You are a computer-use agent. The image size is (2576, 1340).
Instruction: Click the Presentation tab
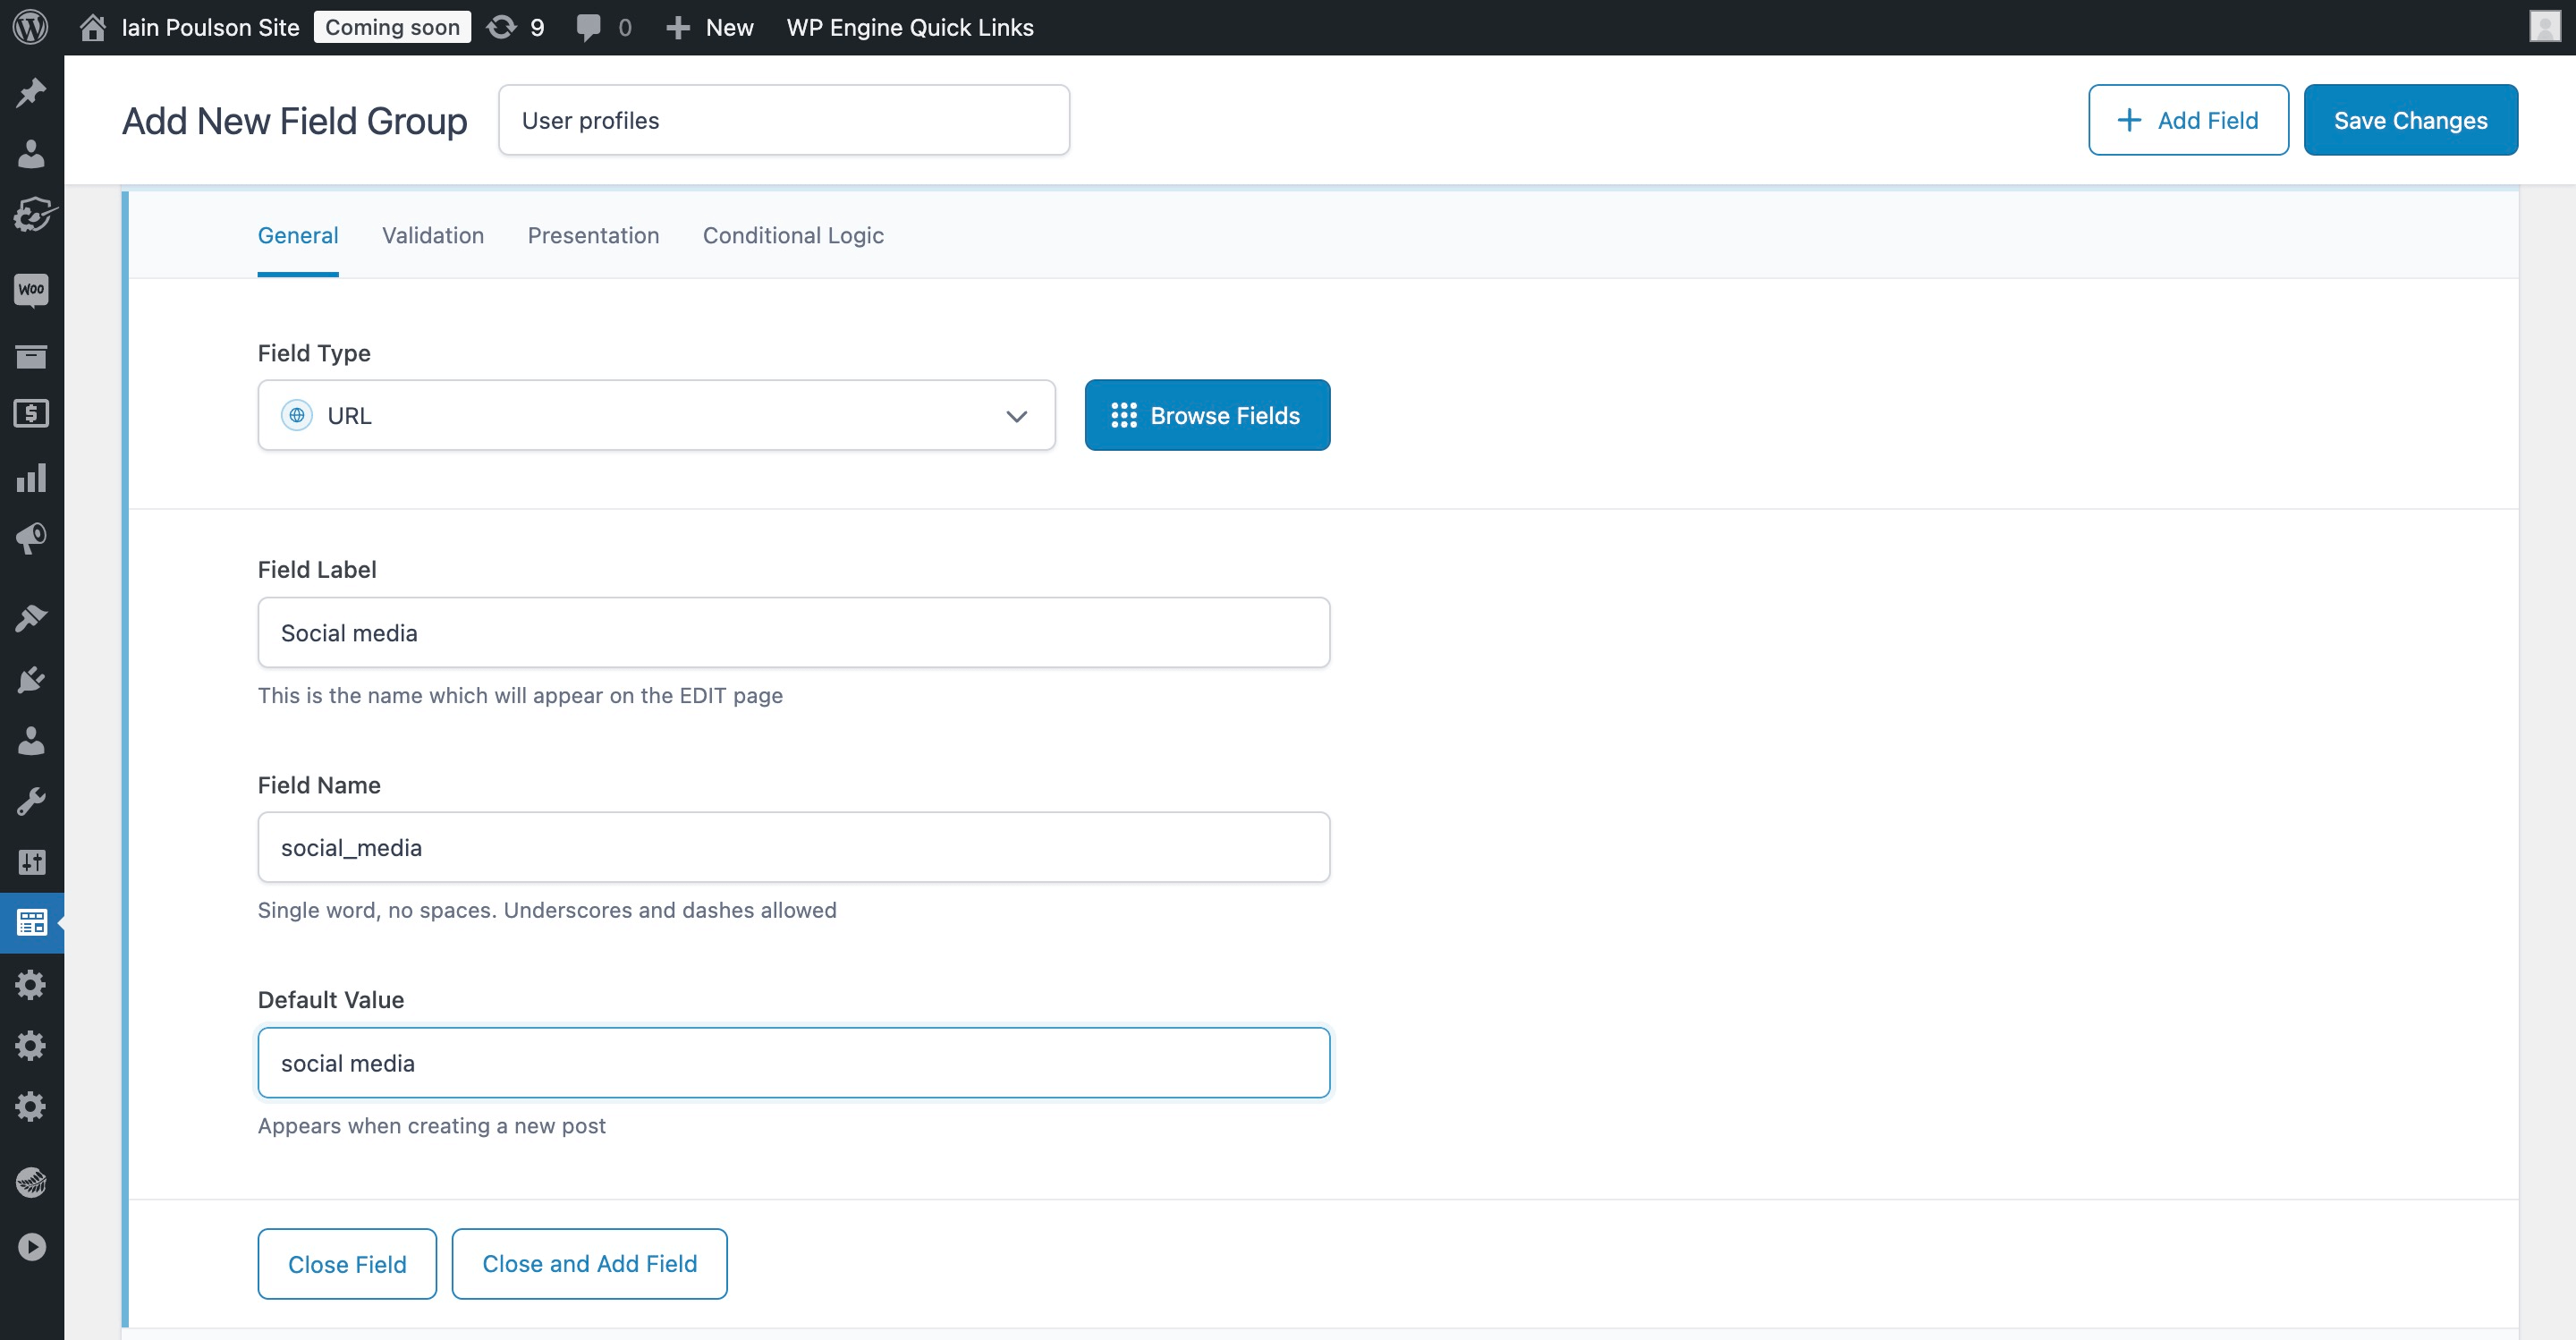[593, 235]
